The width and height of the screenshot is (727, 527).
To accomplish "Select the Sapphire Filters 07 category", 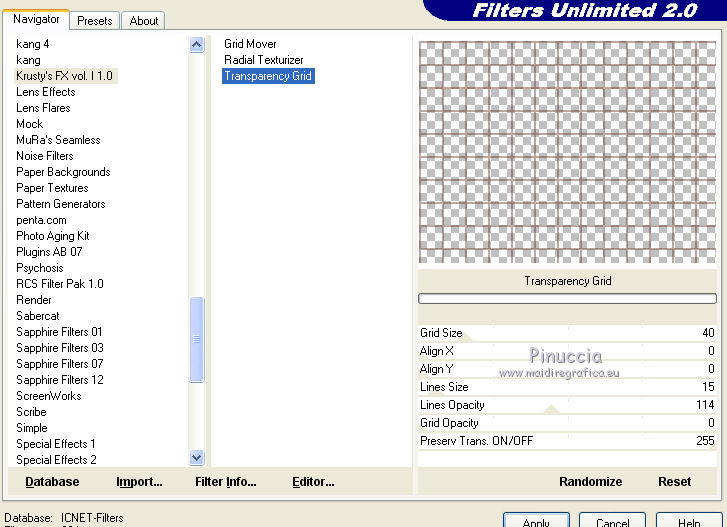I will (59, 364).
